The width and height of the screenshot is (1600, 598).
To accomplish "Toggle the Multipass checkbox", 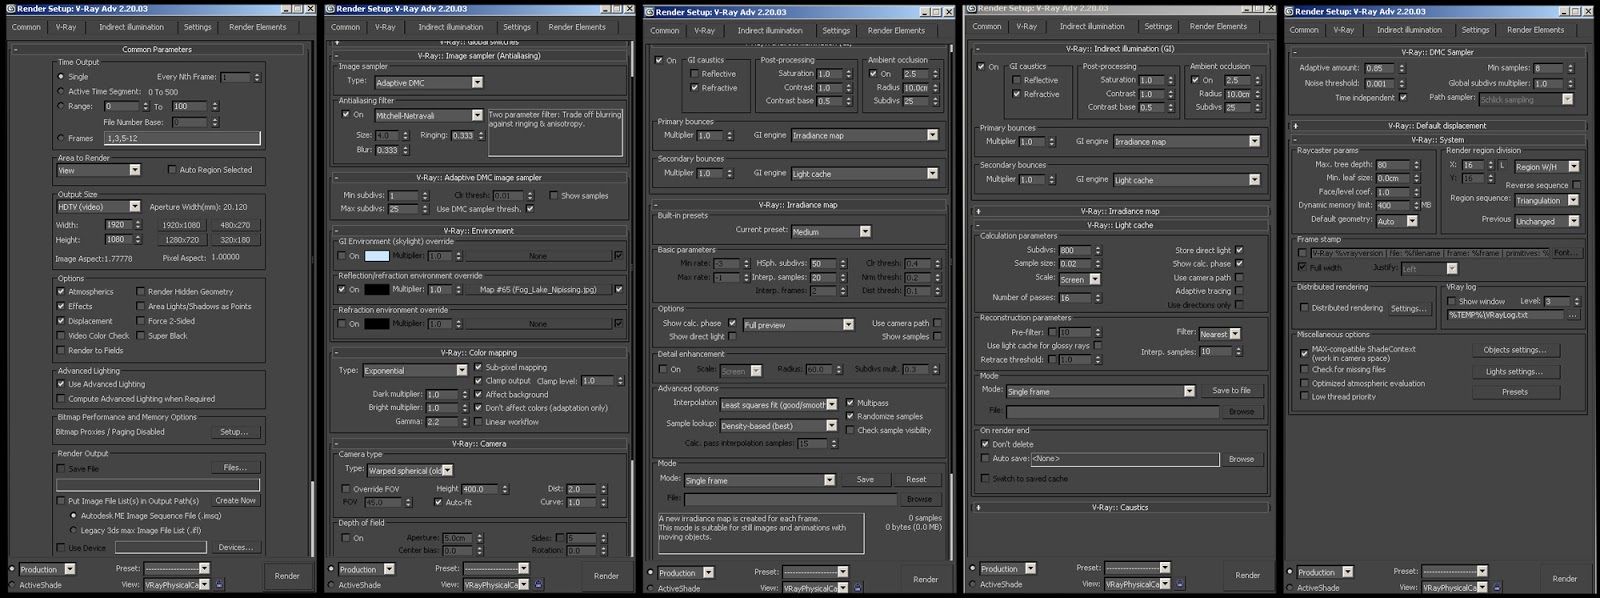I will coord(850,403).
